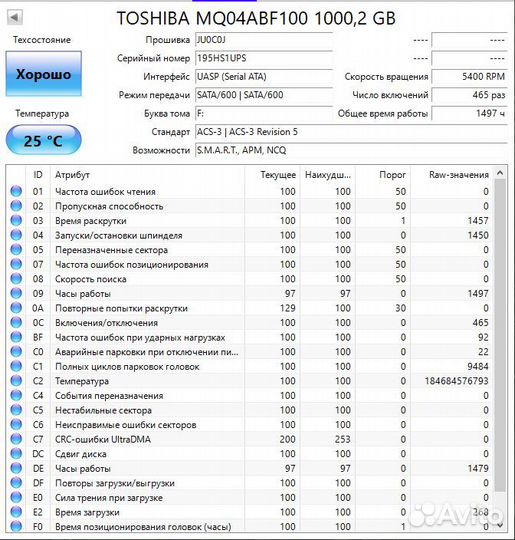Click the status circle for Время загрузки E2
The image size is (515, 540).
tap(16, 512)
